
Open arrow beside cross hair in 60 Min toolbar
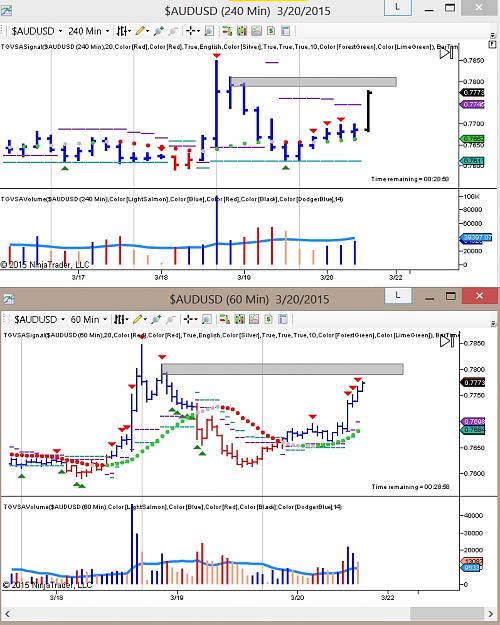click(196, 320)
